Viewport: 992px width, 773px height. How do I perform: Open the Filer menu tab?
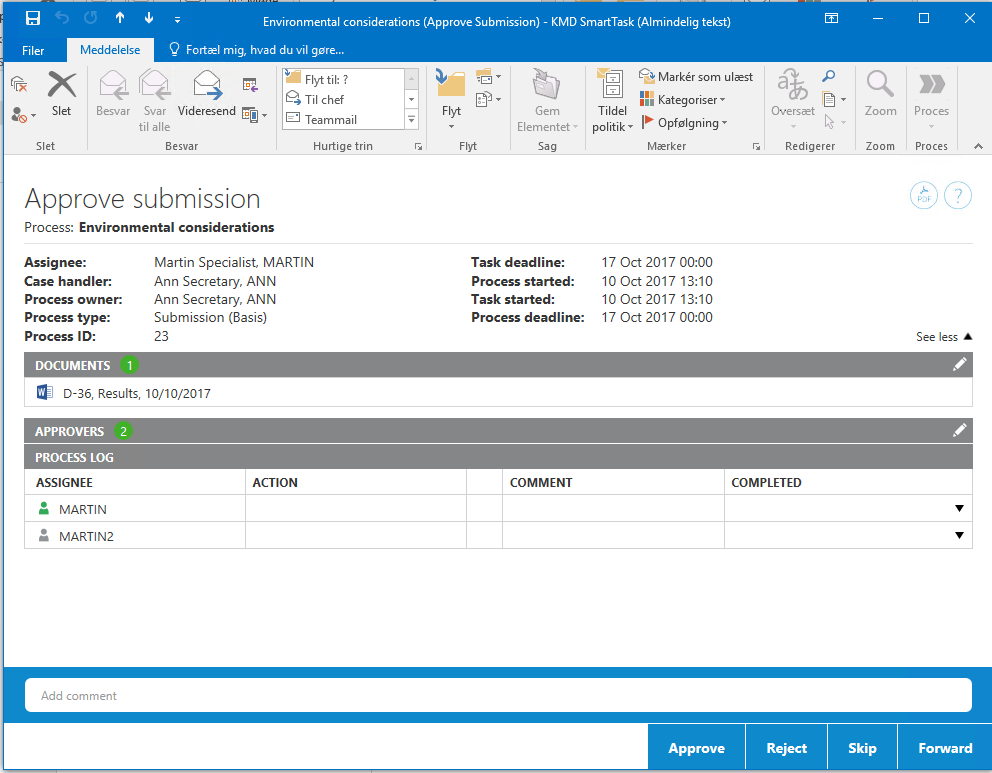(x=33, y=50)
